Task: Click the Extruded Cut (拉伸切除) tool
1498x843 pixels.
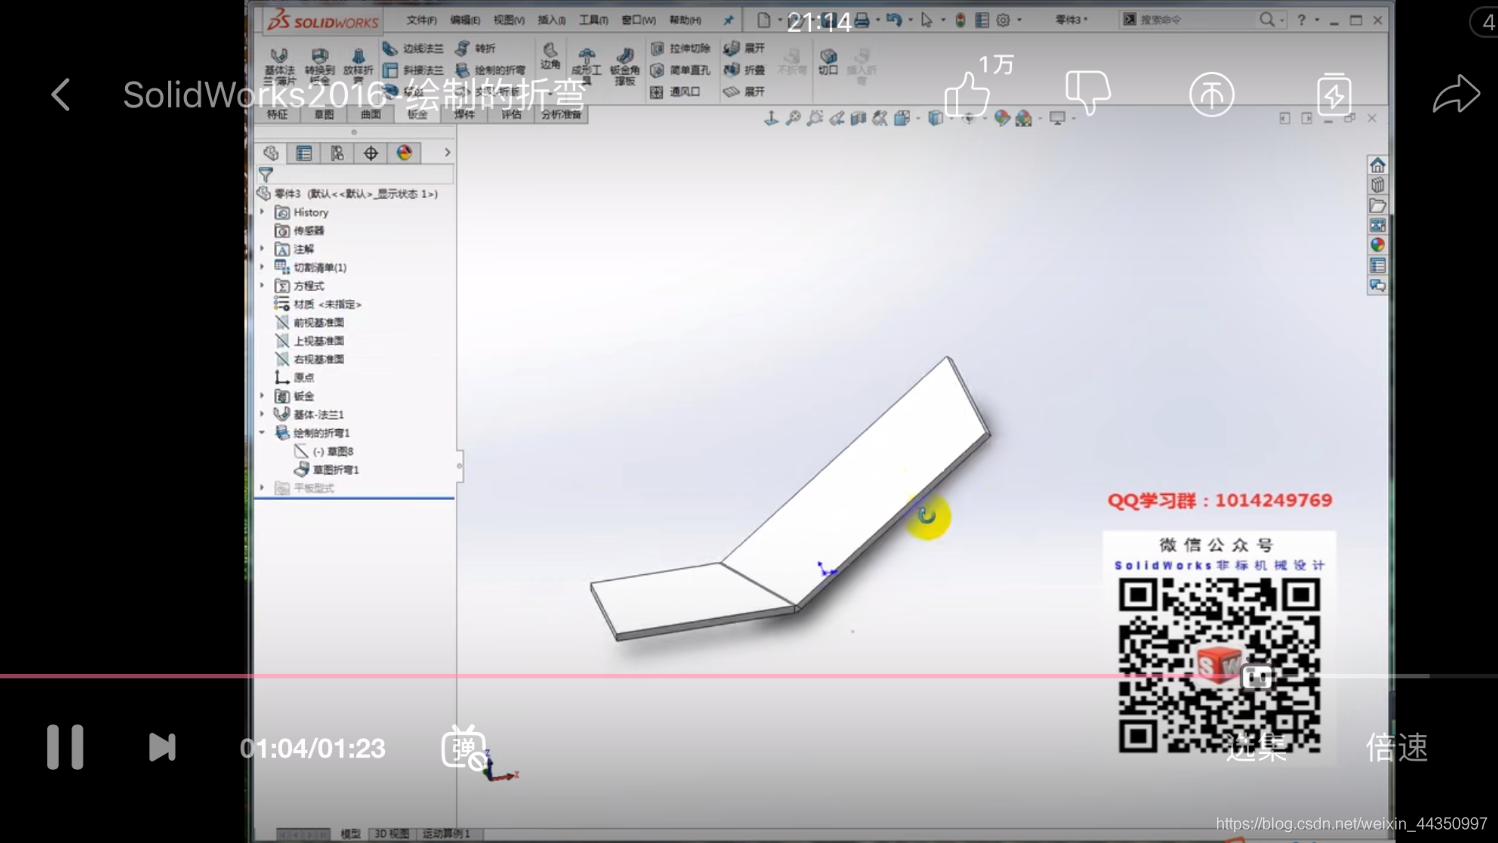Action: tap(680, 48)
